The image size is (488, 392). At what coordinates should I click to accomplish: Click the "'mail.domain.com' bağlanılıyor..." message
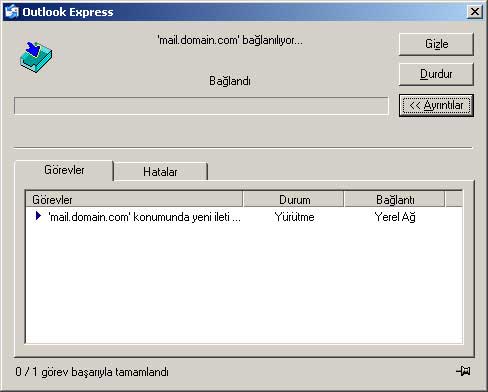[230, 40]
